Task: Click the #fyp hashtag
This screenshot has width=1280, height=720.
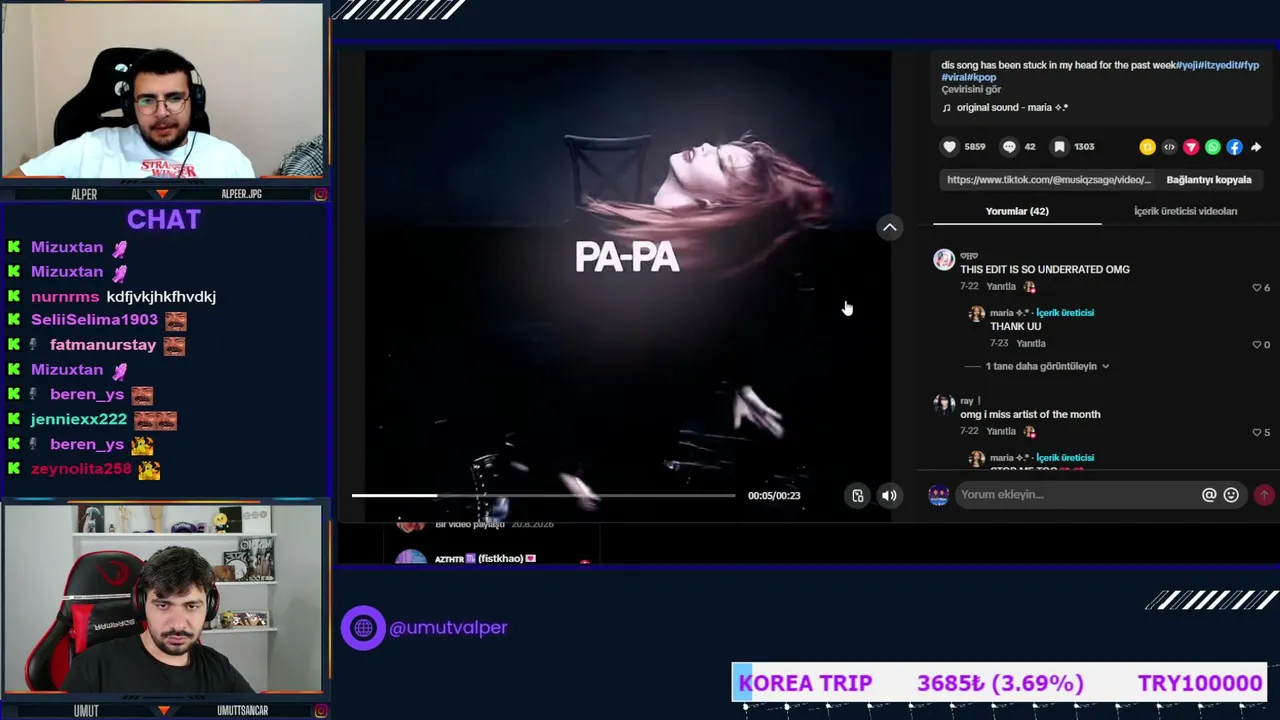Action: [x=1249, y=65]
